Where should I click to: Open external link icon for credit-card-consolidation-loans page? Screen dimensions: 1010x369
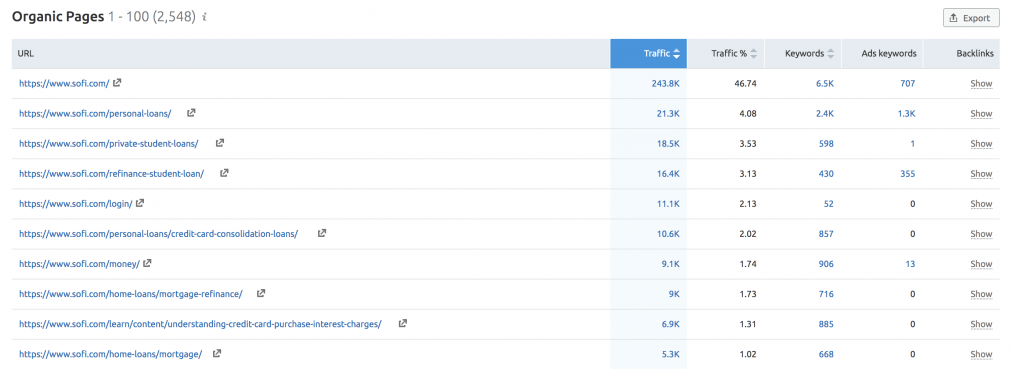322,233
